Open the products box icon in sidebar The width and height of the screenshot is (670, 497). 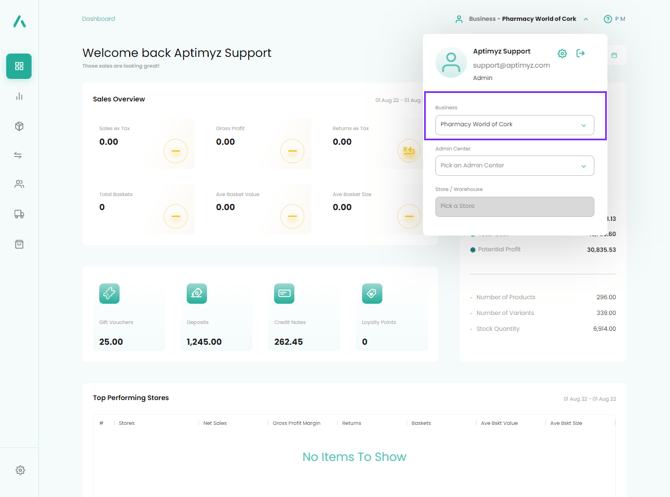pyautogui.click(x=19, y=126)
